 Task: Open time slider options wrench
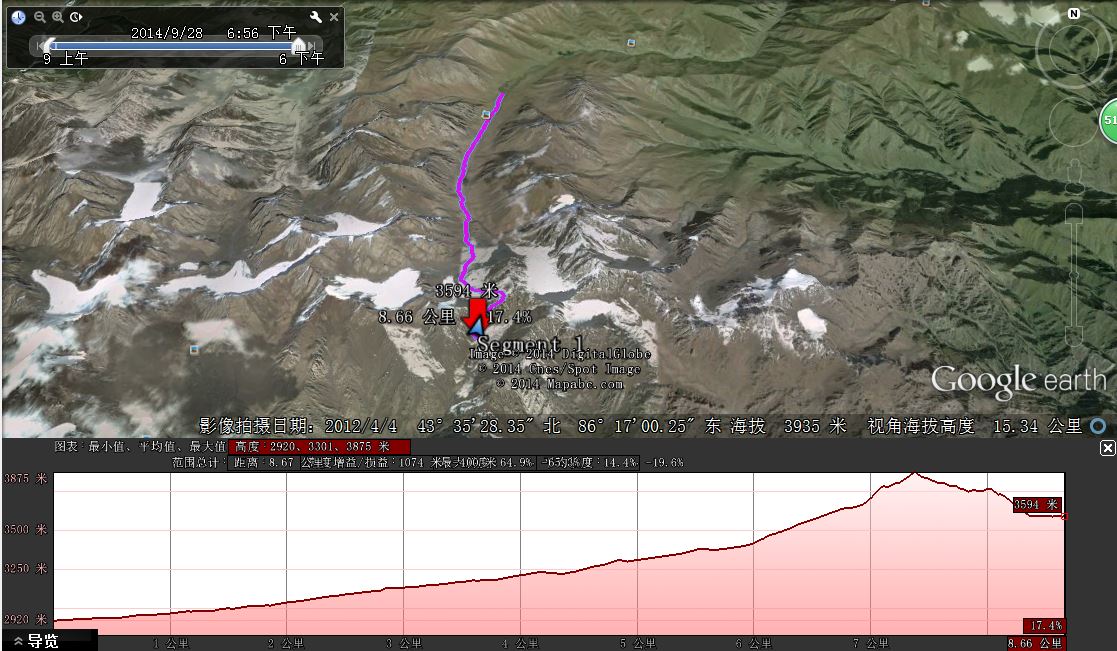tap(315, 17)
